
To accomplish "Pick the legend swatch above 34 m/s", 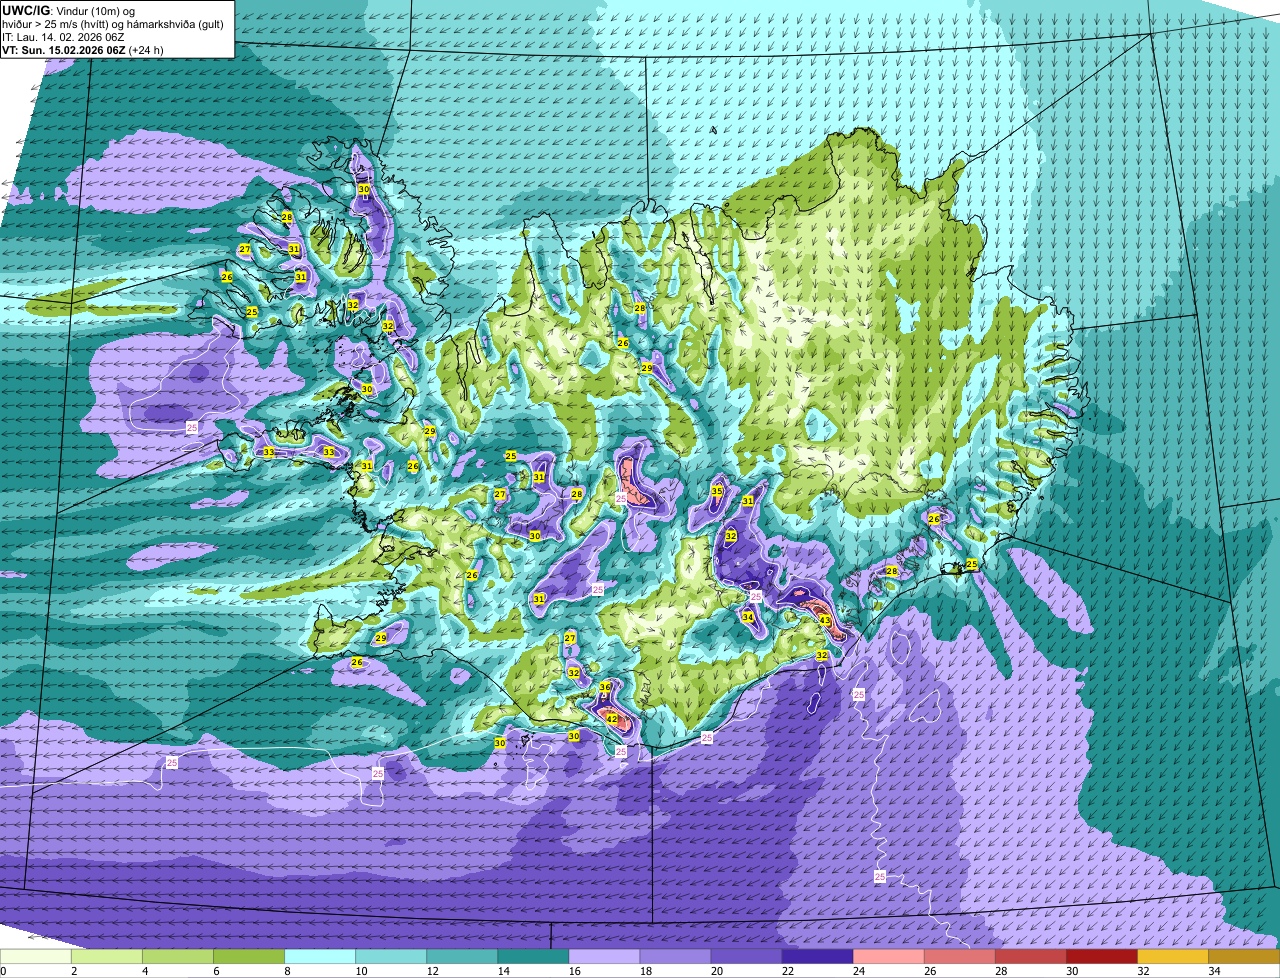I will pyautogui.click(x=1244, y=957).
